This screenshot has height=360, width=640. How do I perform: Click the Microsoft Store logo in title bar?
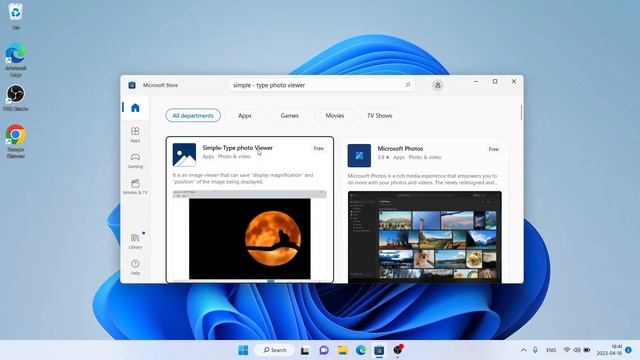click(x=132, y=85)
